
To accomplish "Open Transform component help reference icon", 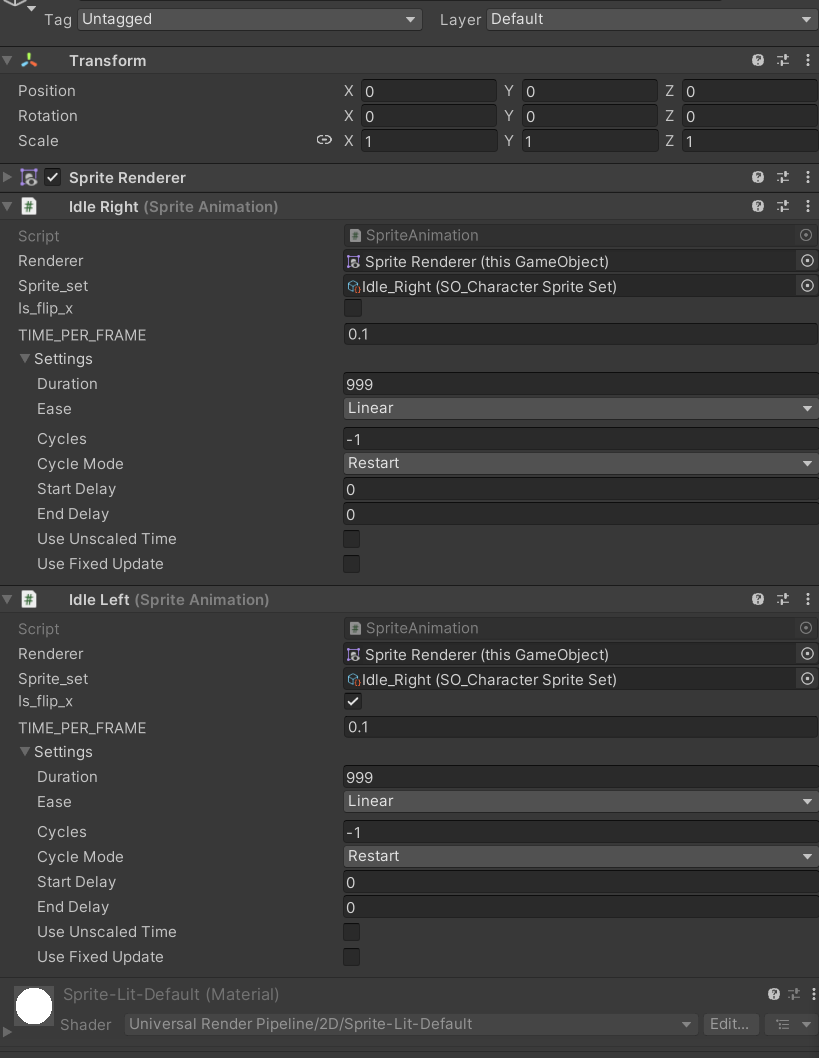I will (758, 60).
